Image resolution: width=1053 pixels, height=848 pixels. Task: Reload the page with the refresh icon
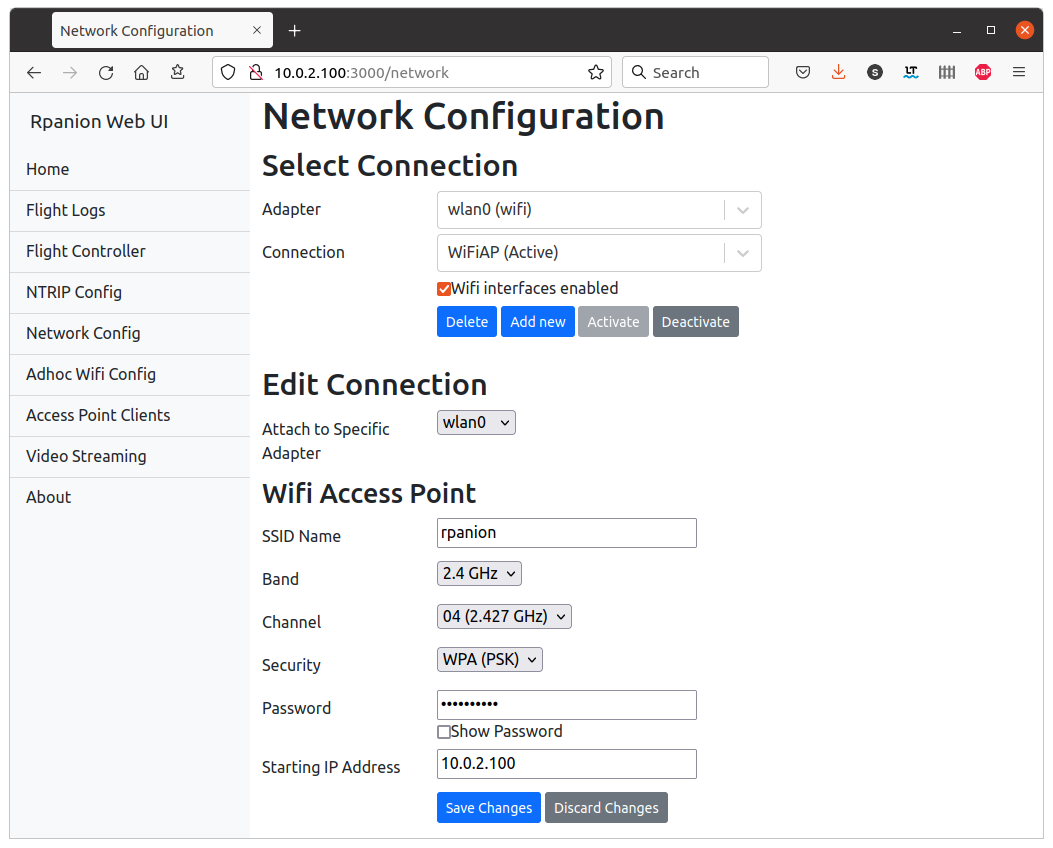(106, 73)
